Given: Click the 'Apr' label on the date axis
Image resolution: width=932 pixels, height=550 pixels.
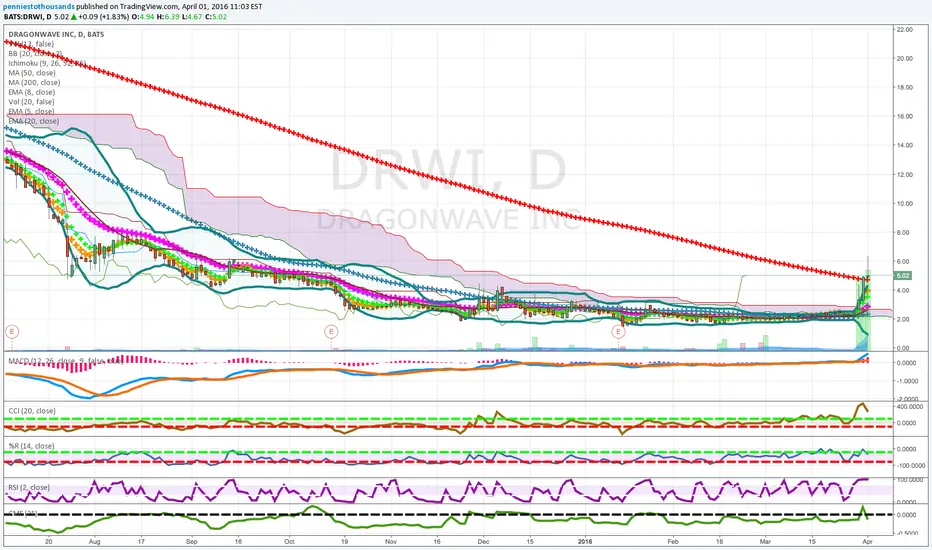Looking at the screenshot, I should point(867,542).
